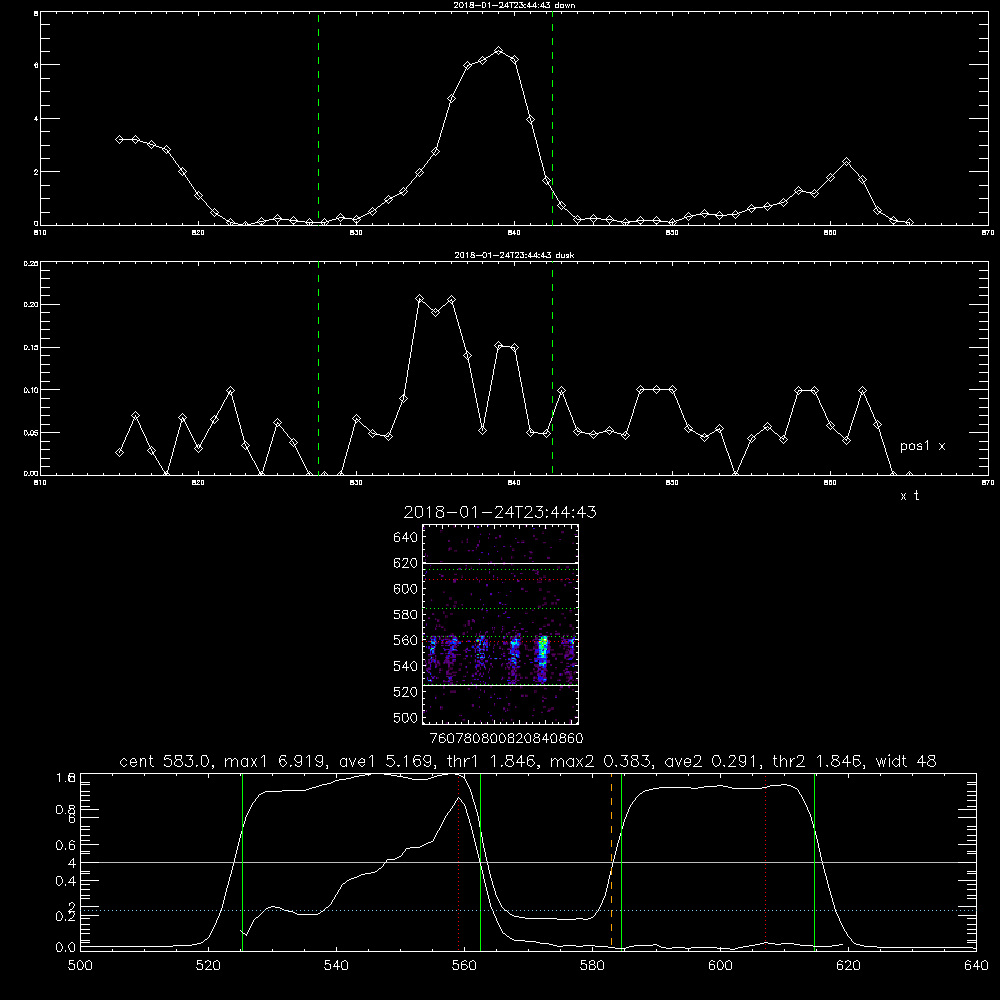
Task: Click the x-axis label "560" of the bottom plot
Action: (x=464, y=966)
